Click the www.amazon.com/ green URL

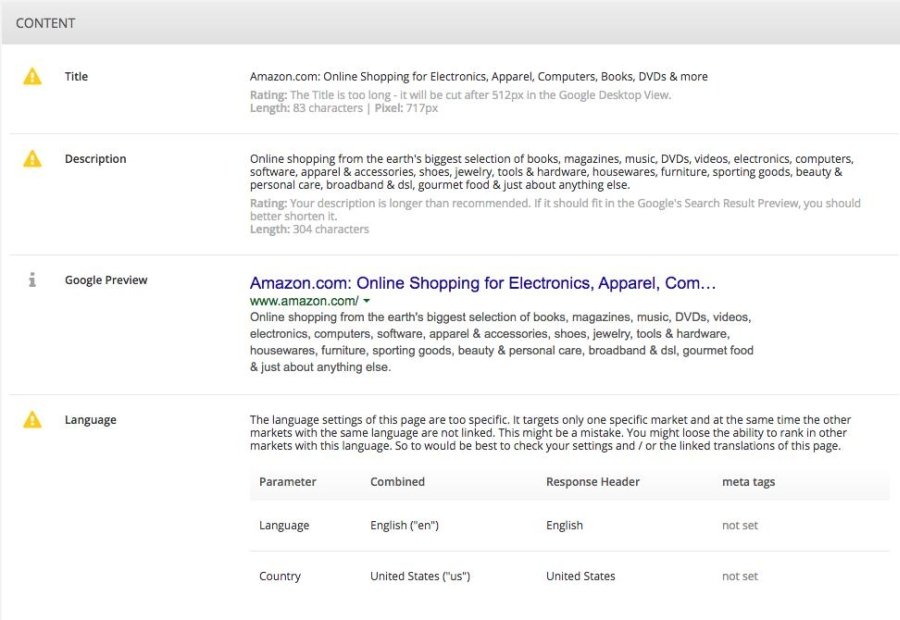coord(304,301)
